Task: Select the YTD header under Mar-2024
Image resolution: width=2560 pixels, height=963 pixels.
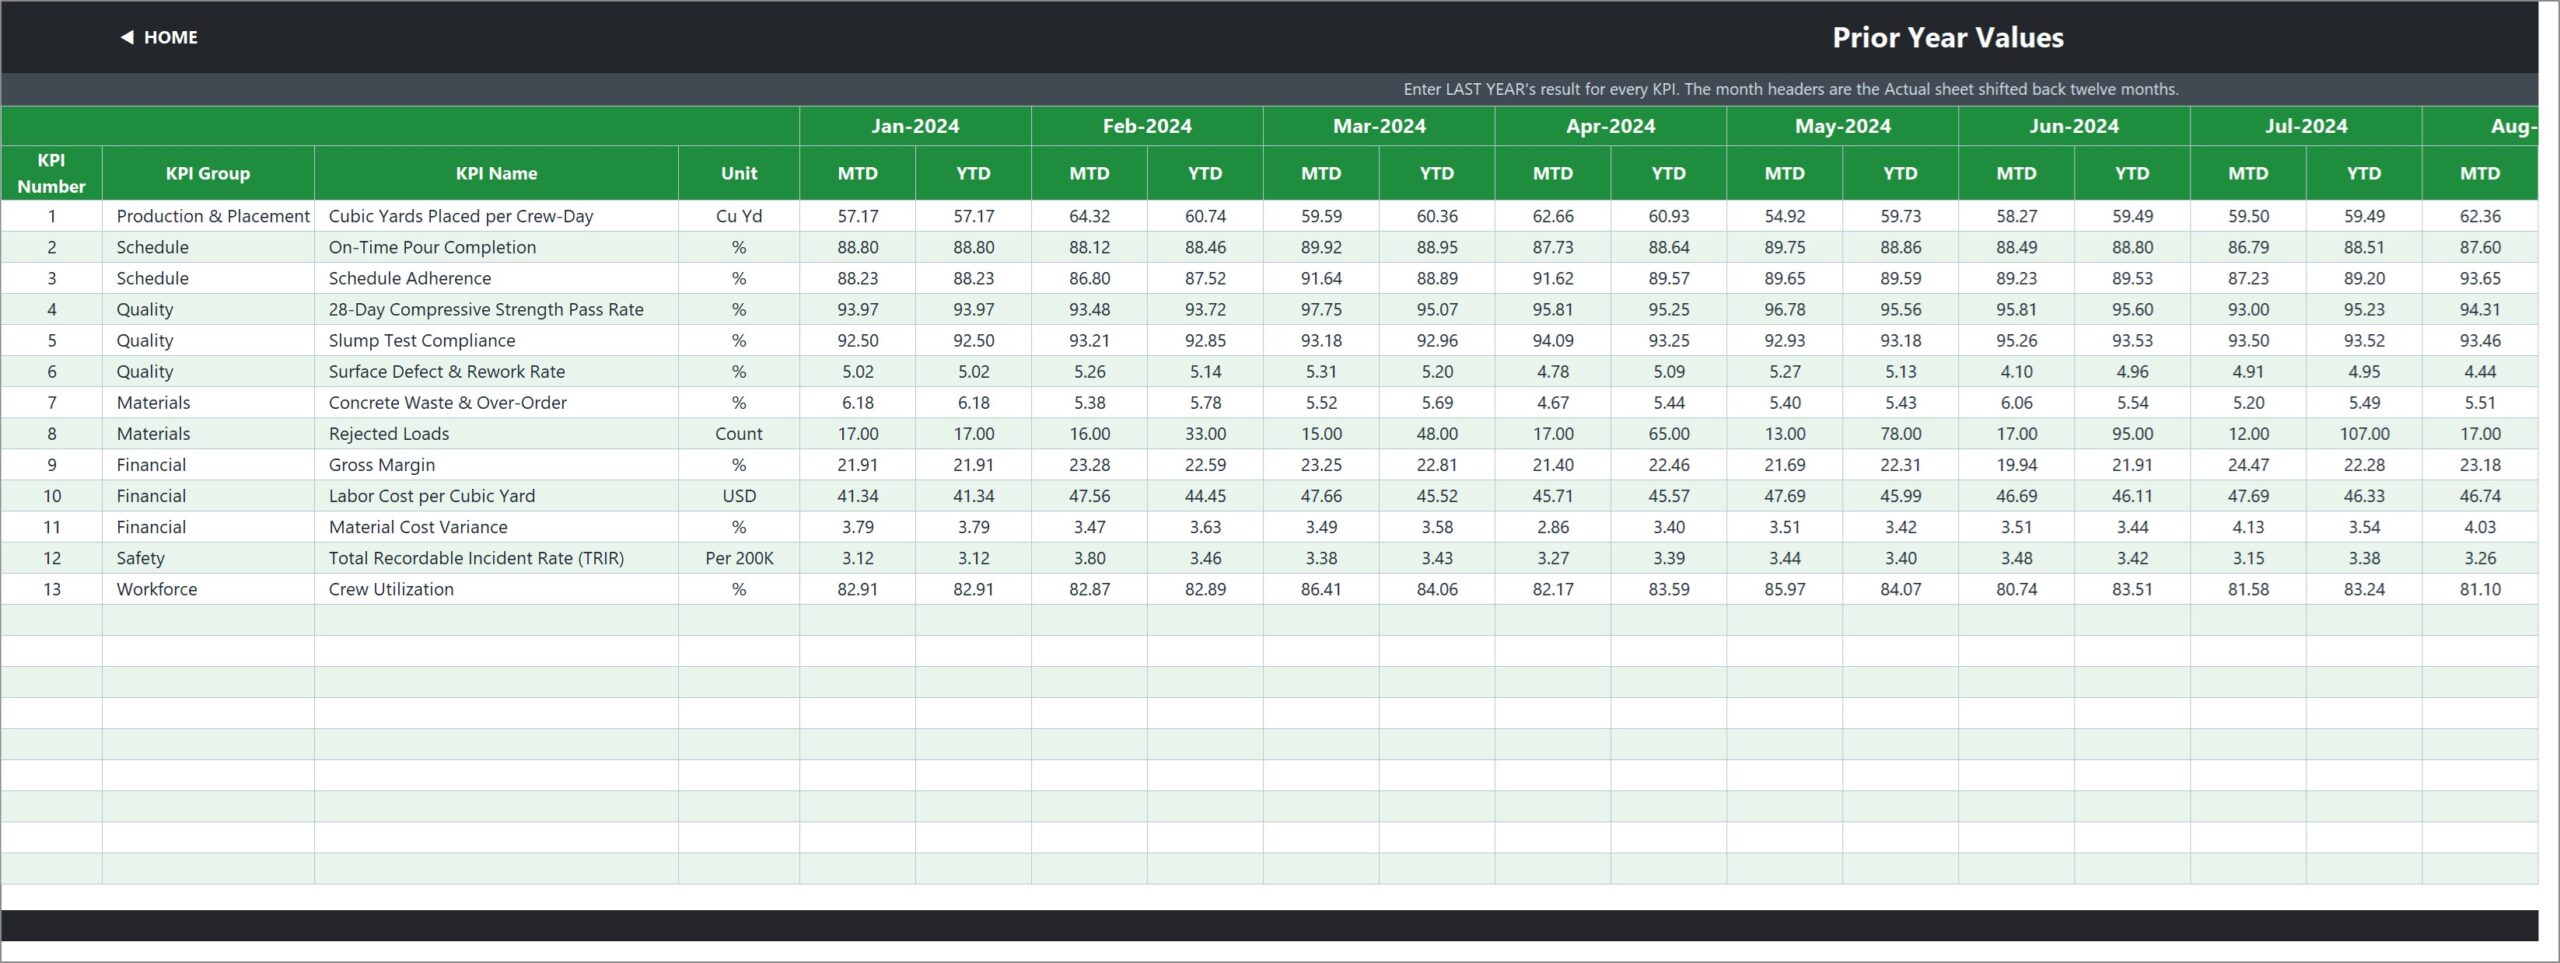Action: 1437,173
